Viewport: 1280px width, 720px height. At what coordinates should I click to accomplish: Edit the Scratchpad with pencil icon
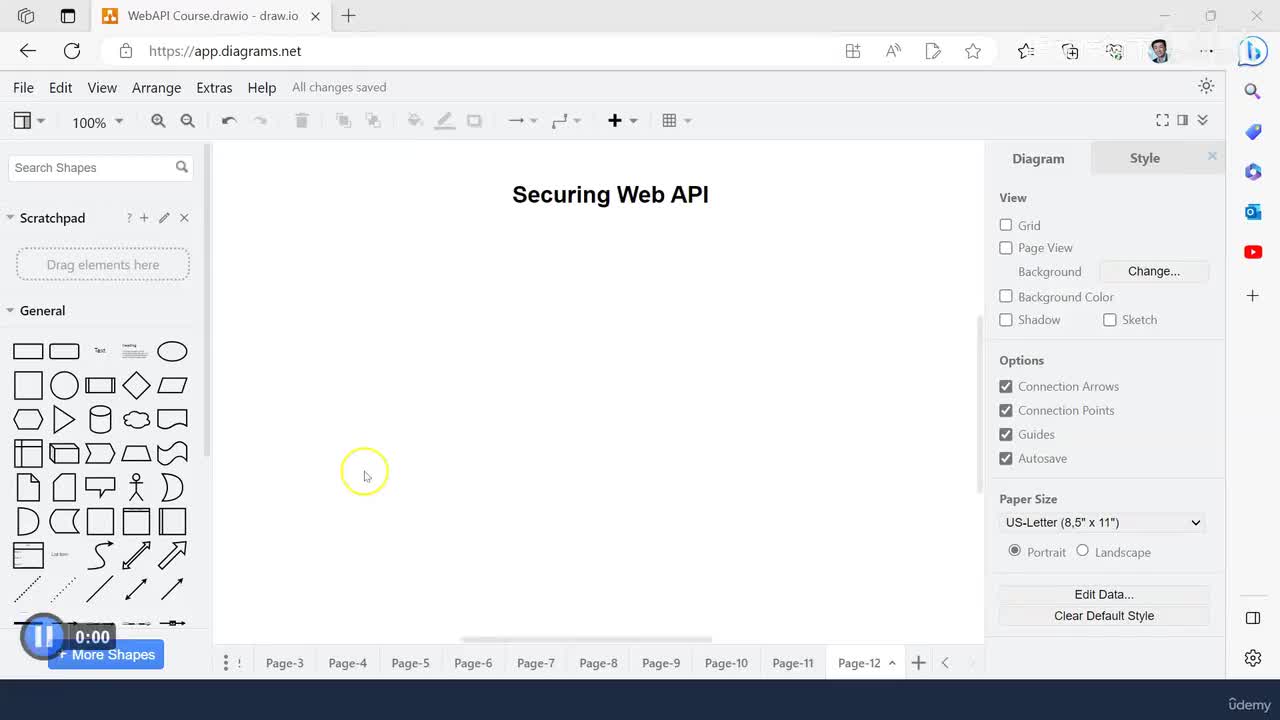pos(164,218)
